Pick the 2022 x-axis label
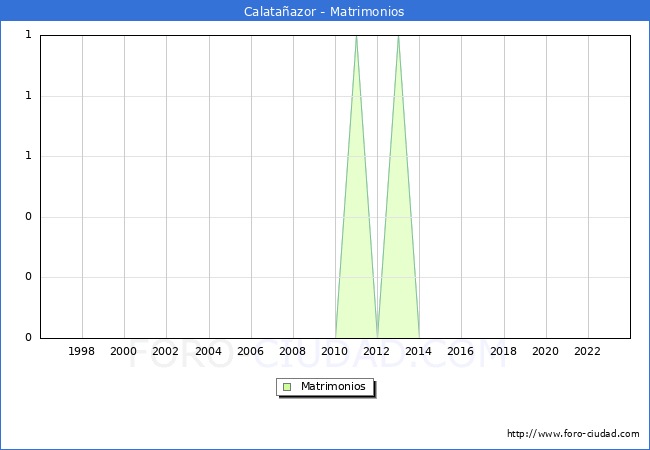 pos(587,352)
